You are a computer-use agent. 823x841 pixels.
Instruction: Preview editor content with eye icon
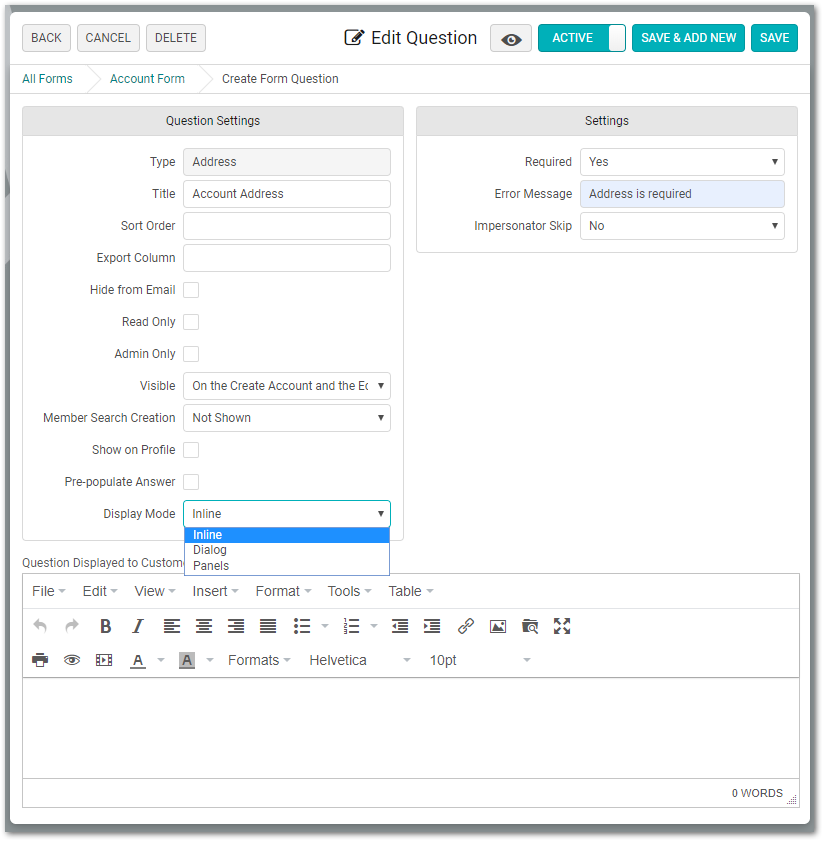point(72,660)
